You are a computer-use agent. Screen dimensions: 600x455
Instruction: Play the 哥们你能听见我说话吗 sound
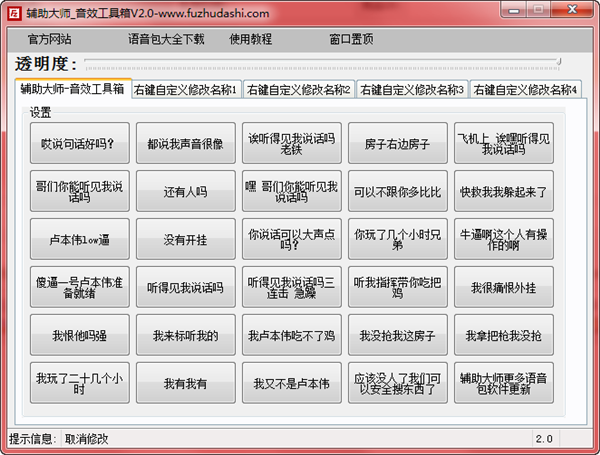[80, 191]
